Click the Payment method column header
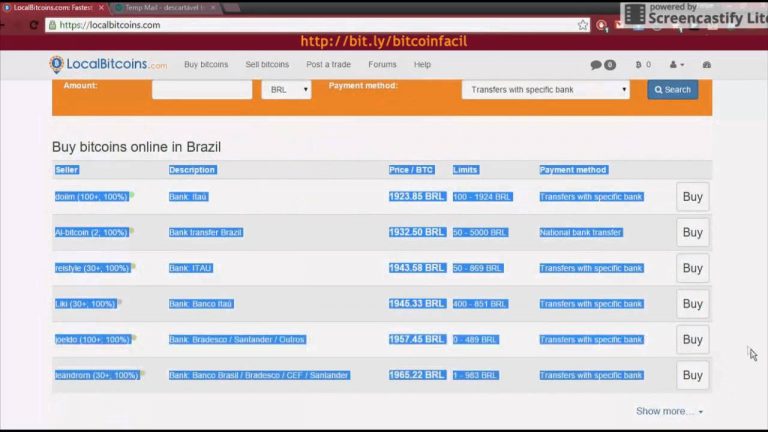 point(573,170)
